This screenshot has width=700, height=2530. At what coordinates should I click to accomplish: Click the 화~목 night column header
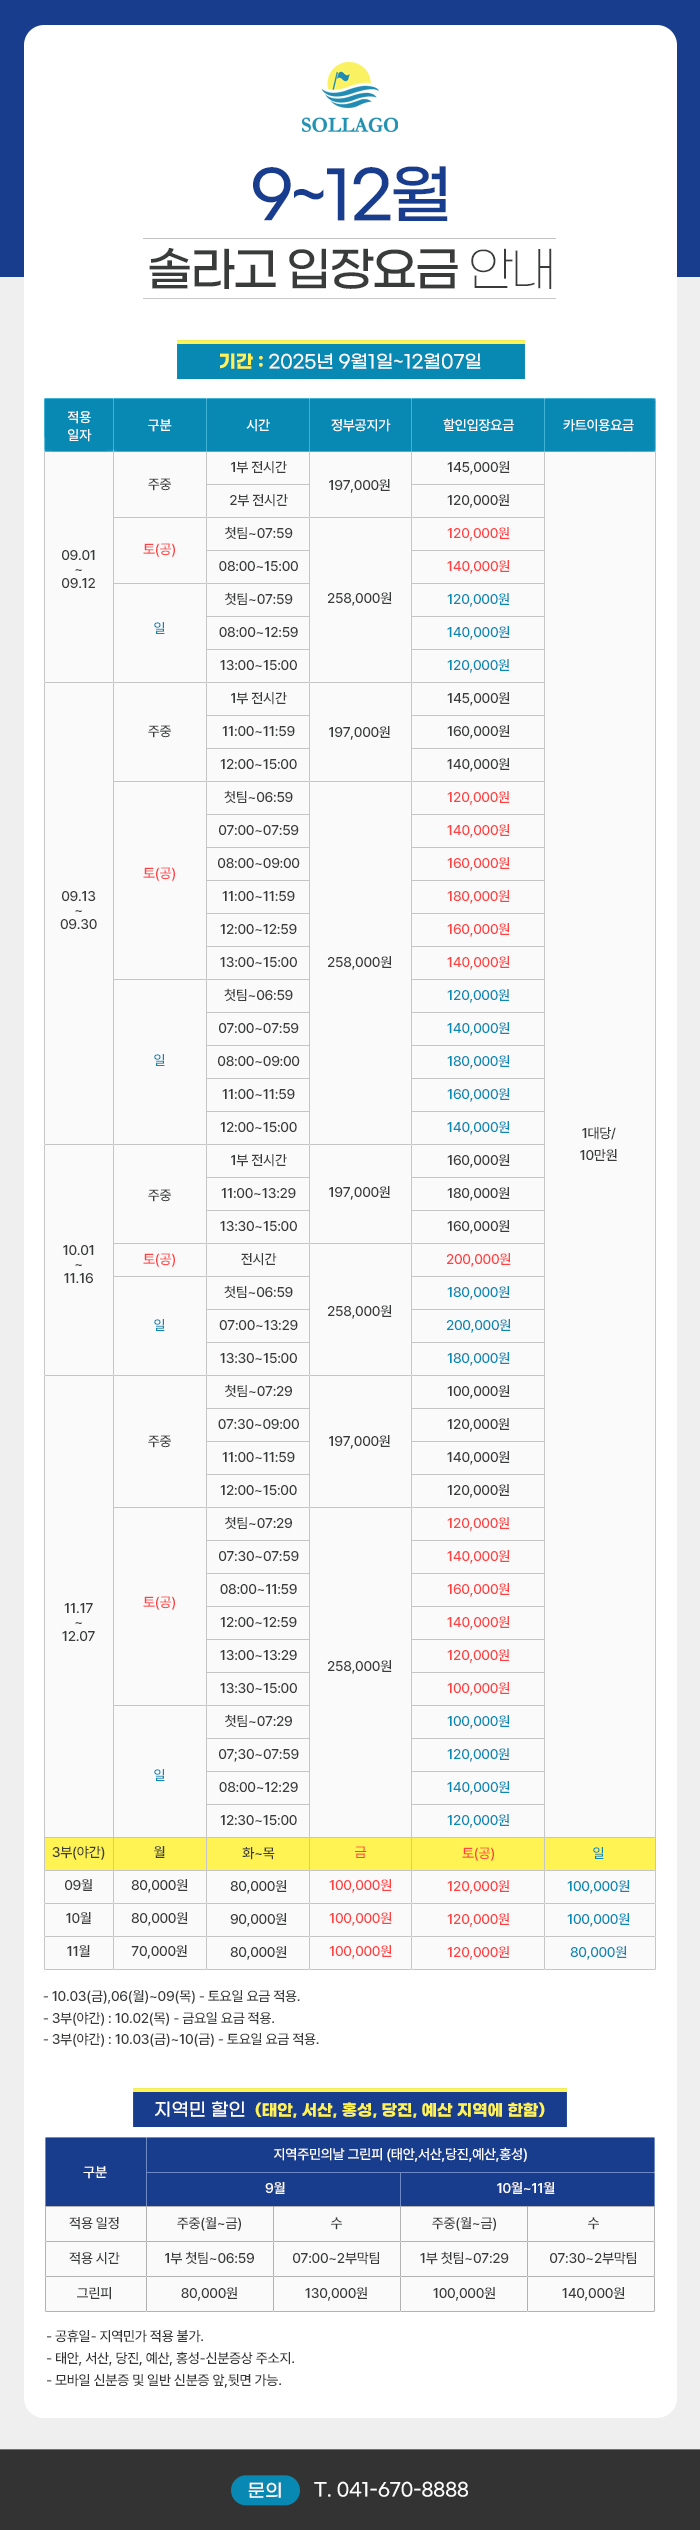point(258,1853)
